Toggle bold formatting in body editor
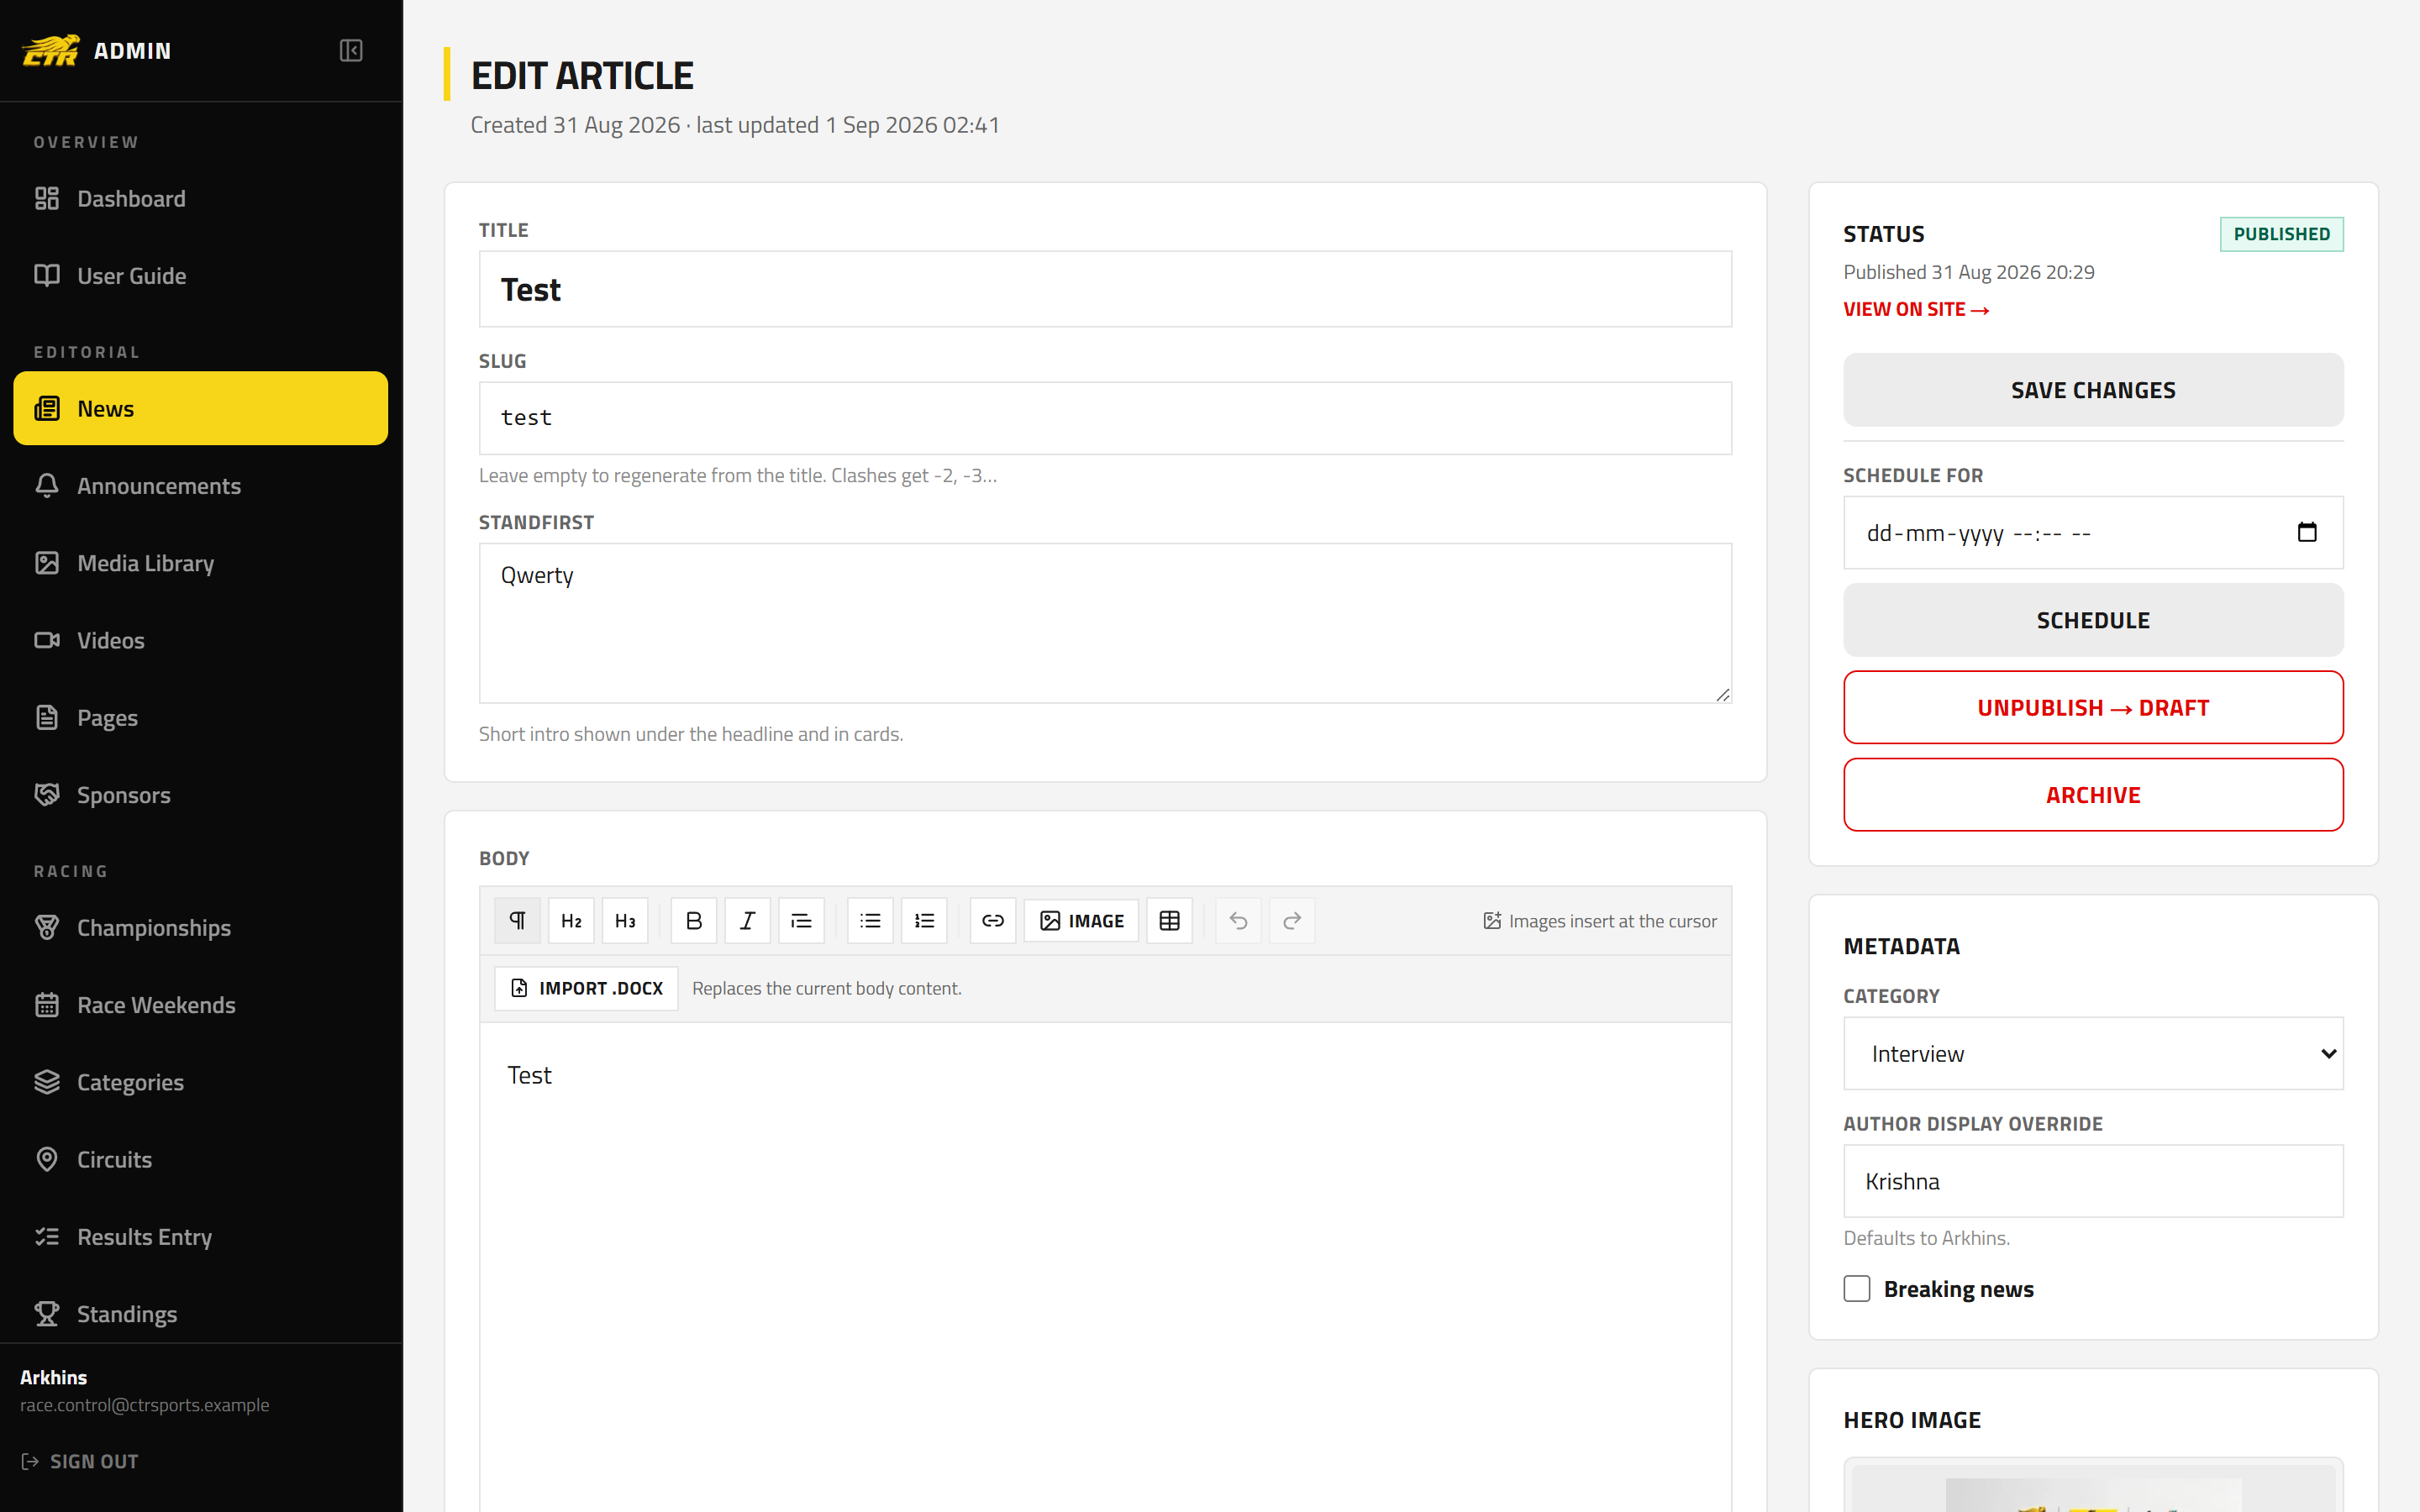 click(x=694, y=920)
